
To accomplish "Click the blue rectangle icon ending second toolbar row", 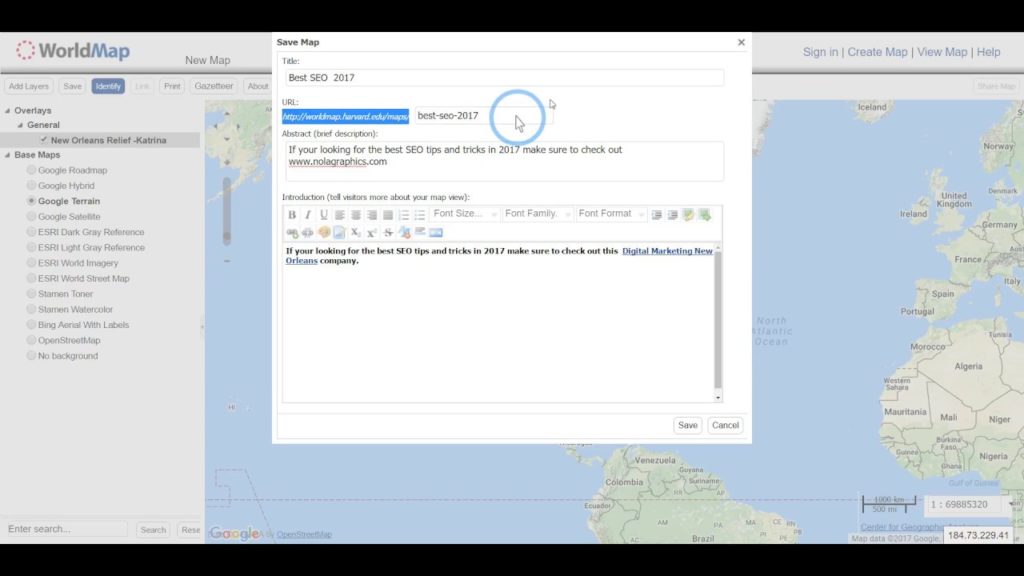I will tap(436, 232).
